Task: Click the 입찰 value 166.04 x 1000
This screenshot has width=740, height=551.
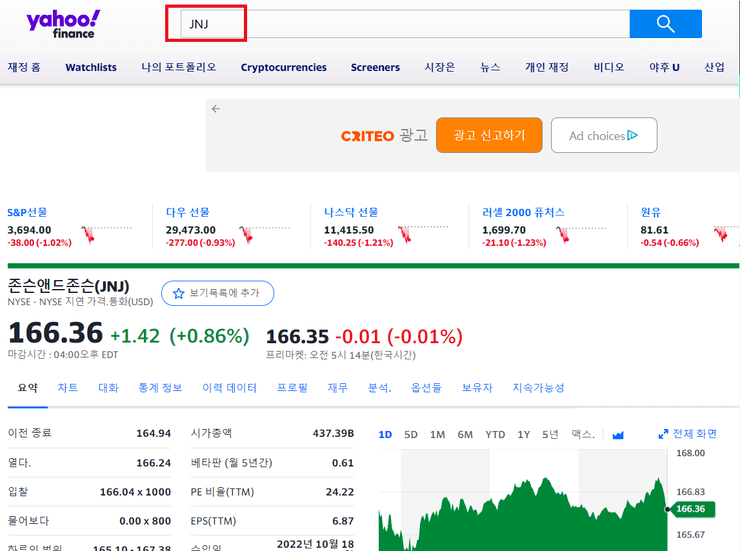Action: click(x=135, y=492)
